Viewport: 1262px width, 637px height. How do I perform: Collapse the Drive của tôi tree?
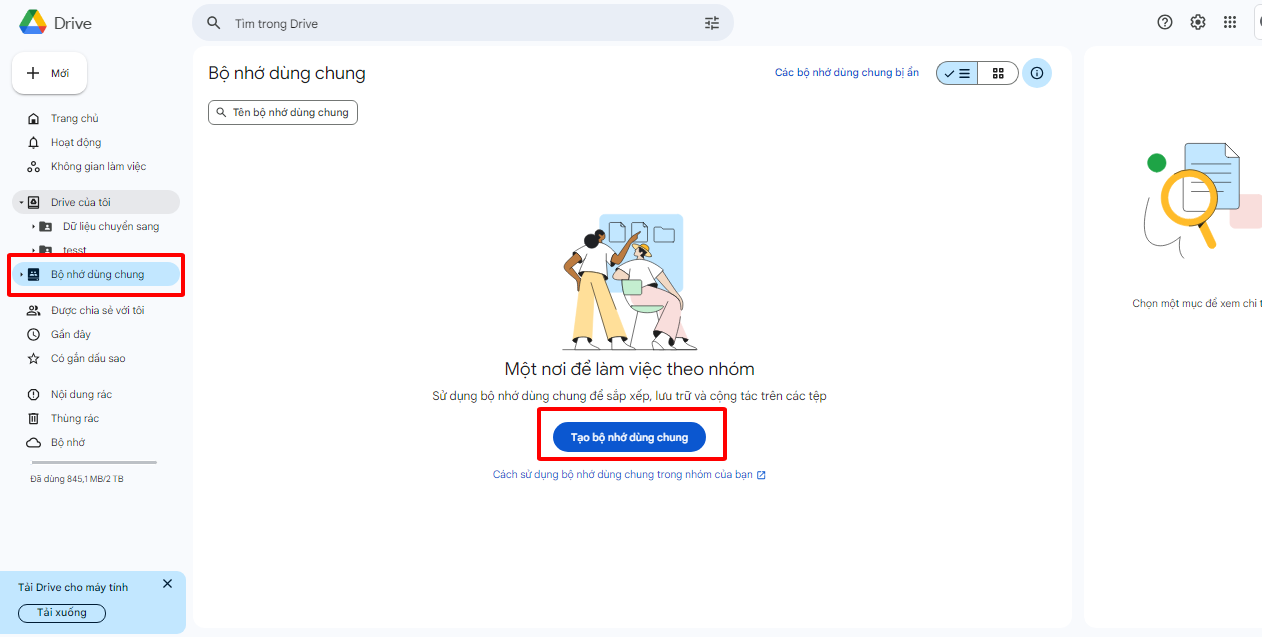click(x=21, y=203)
